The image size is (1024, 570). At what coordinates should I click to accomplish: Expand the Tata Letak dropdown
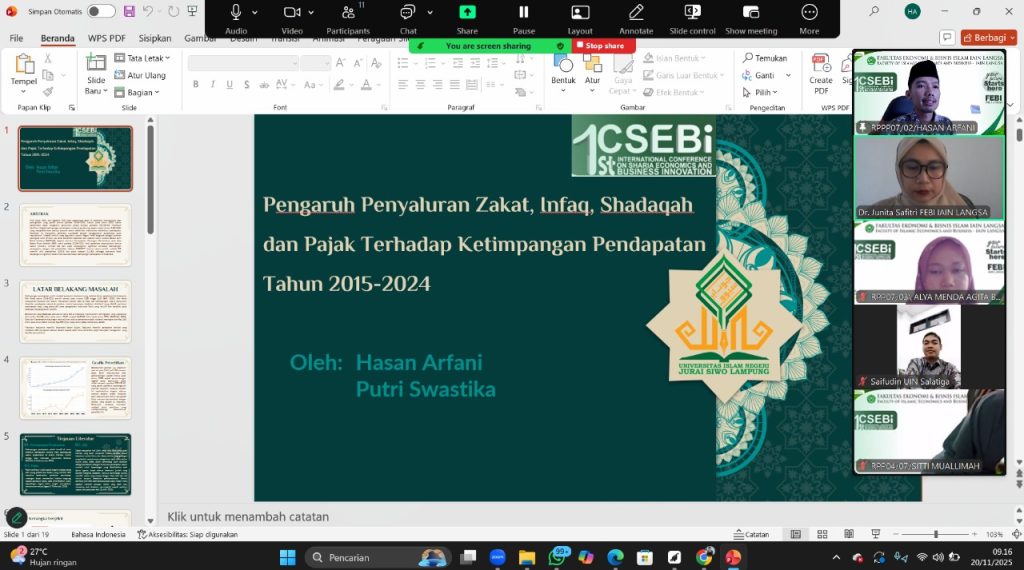[147, 59]
